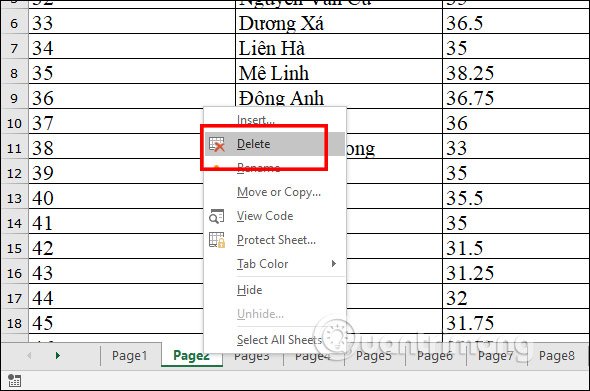
Task: Select row header 9
Action: tap(14, 98)
